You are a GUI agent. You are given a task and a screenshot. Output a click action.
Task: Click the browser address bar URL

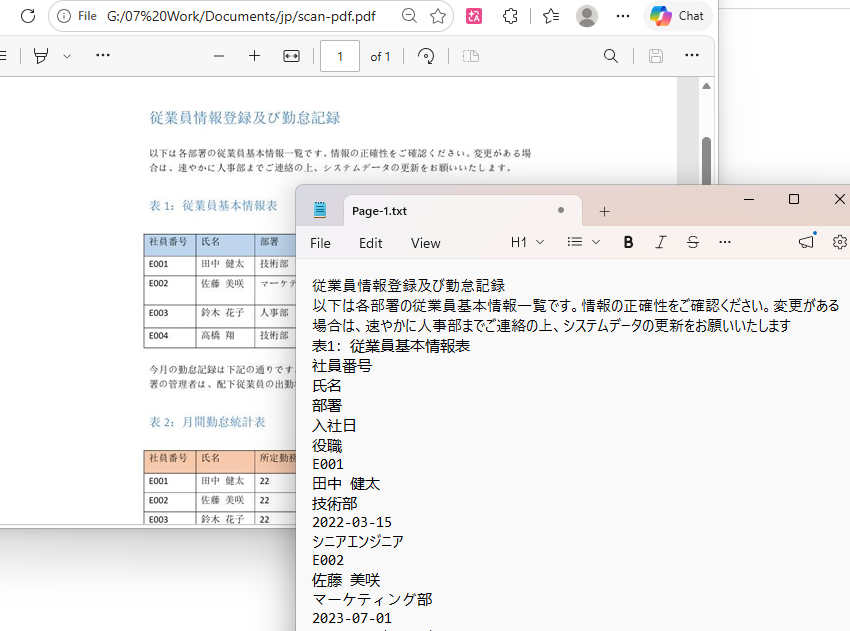coord(241,16)
